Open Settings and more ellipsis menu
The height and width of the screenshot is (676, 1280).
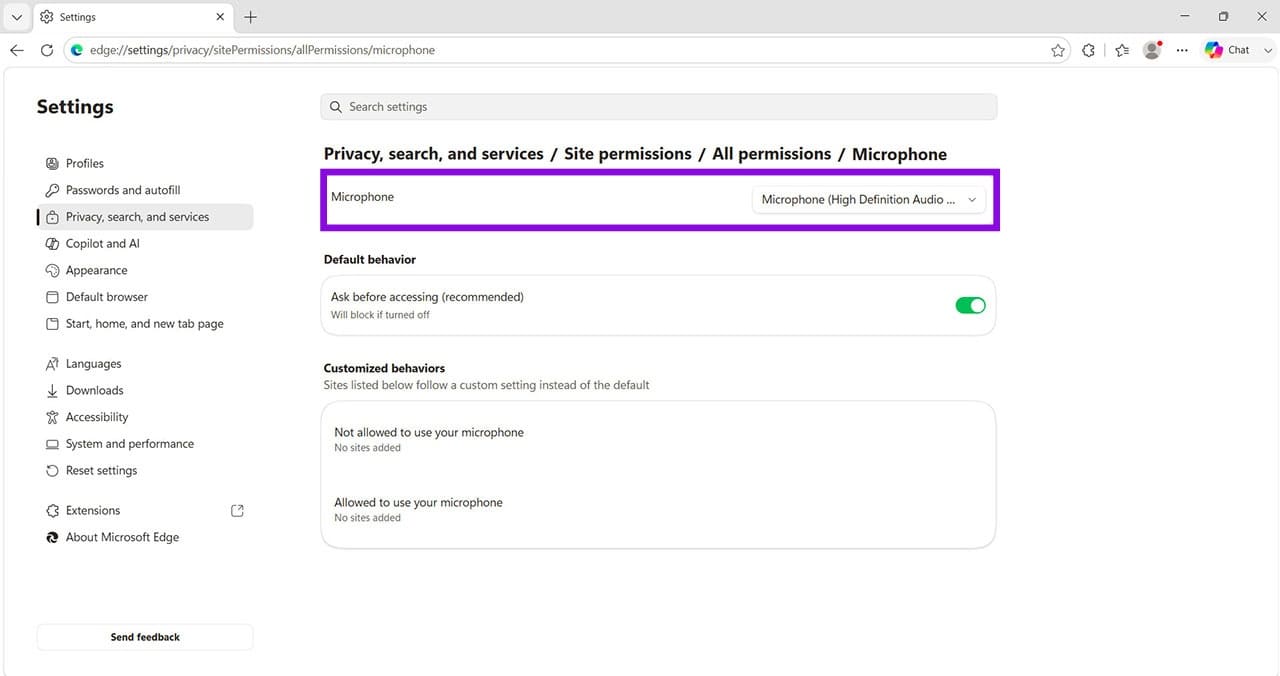[1182, 50]
